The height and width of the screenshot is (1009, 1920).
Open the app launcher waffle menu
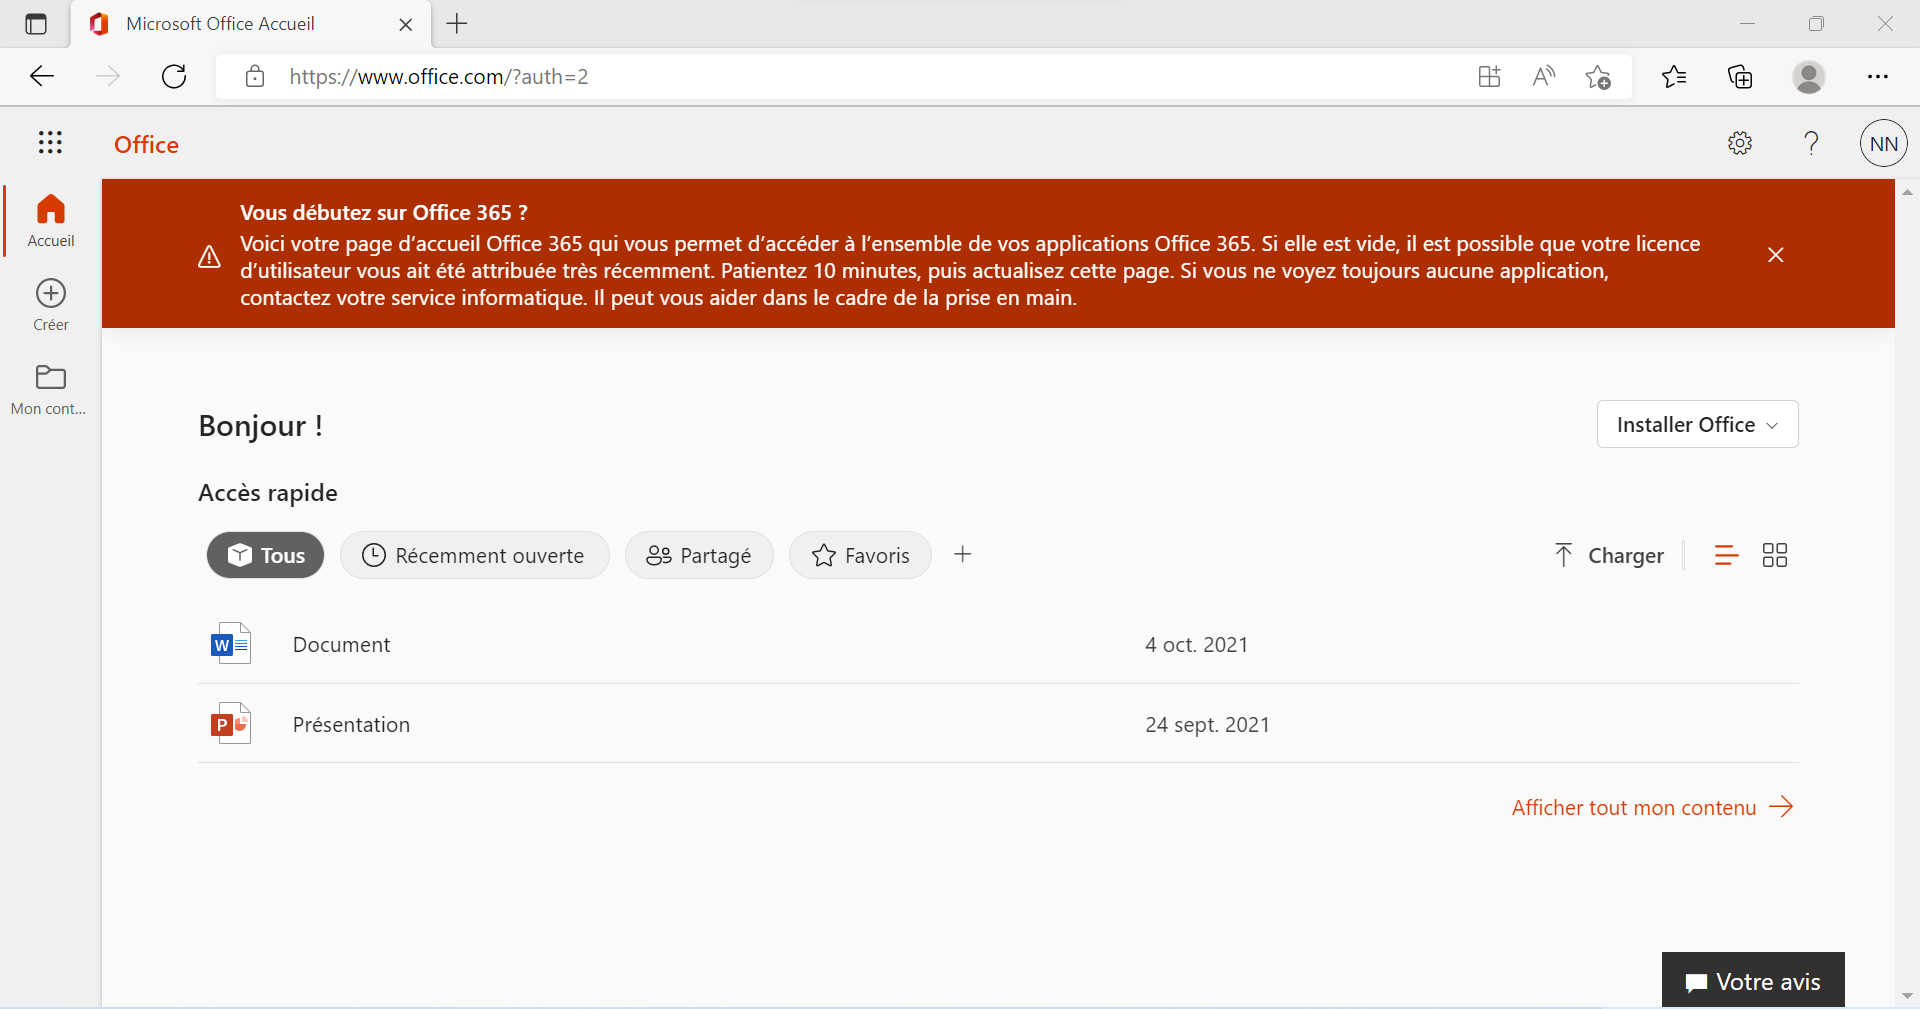tap(50, 143)
